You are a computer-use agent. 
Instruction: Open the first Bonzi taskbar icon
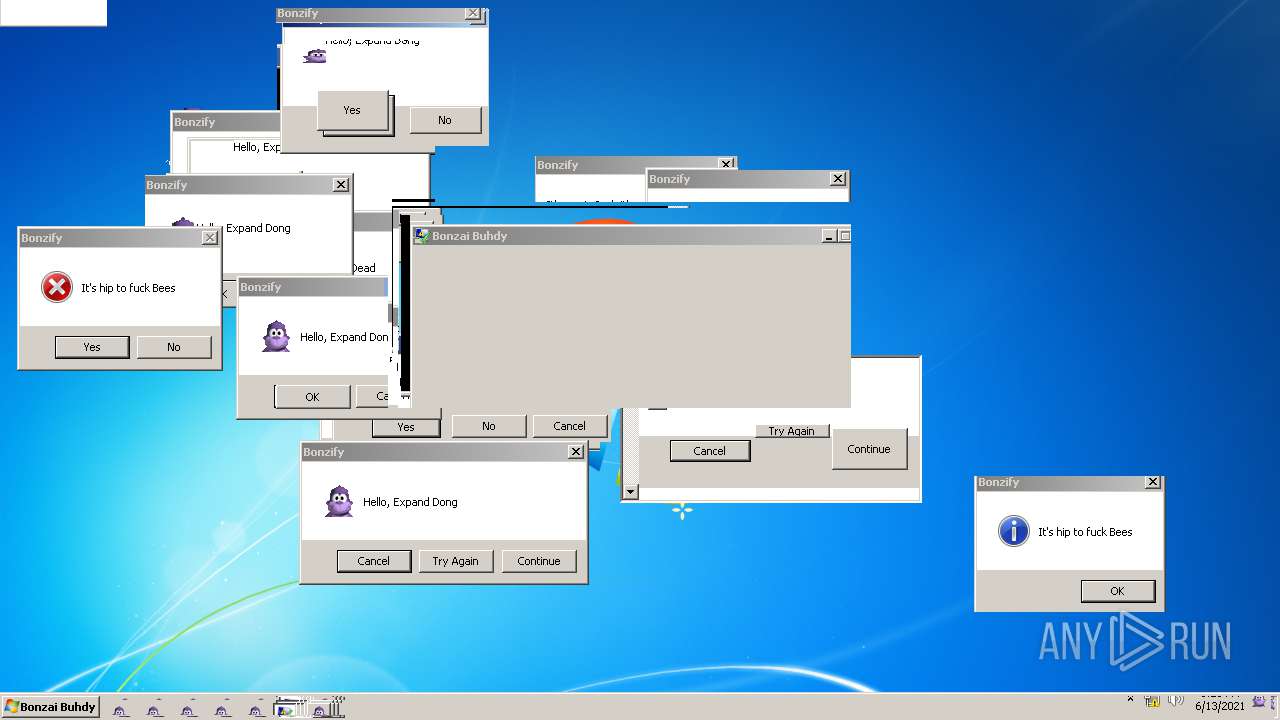pos(121,709)
